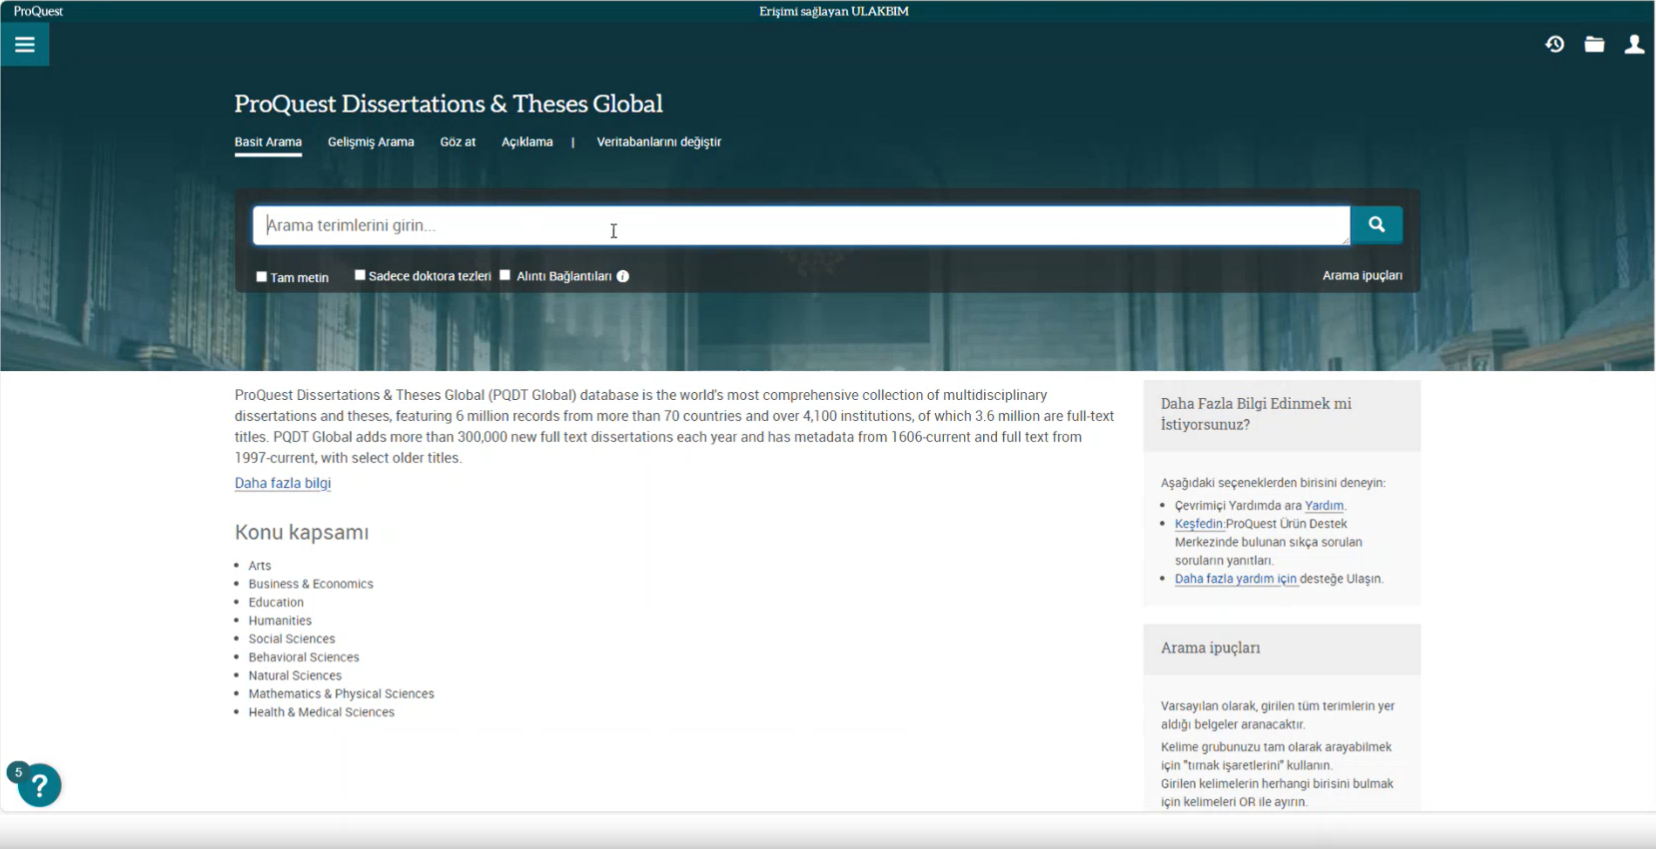
Task: Click the Daha fazla bilgi link
Action: (x=282, y=483)
